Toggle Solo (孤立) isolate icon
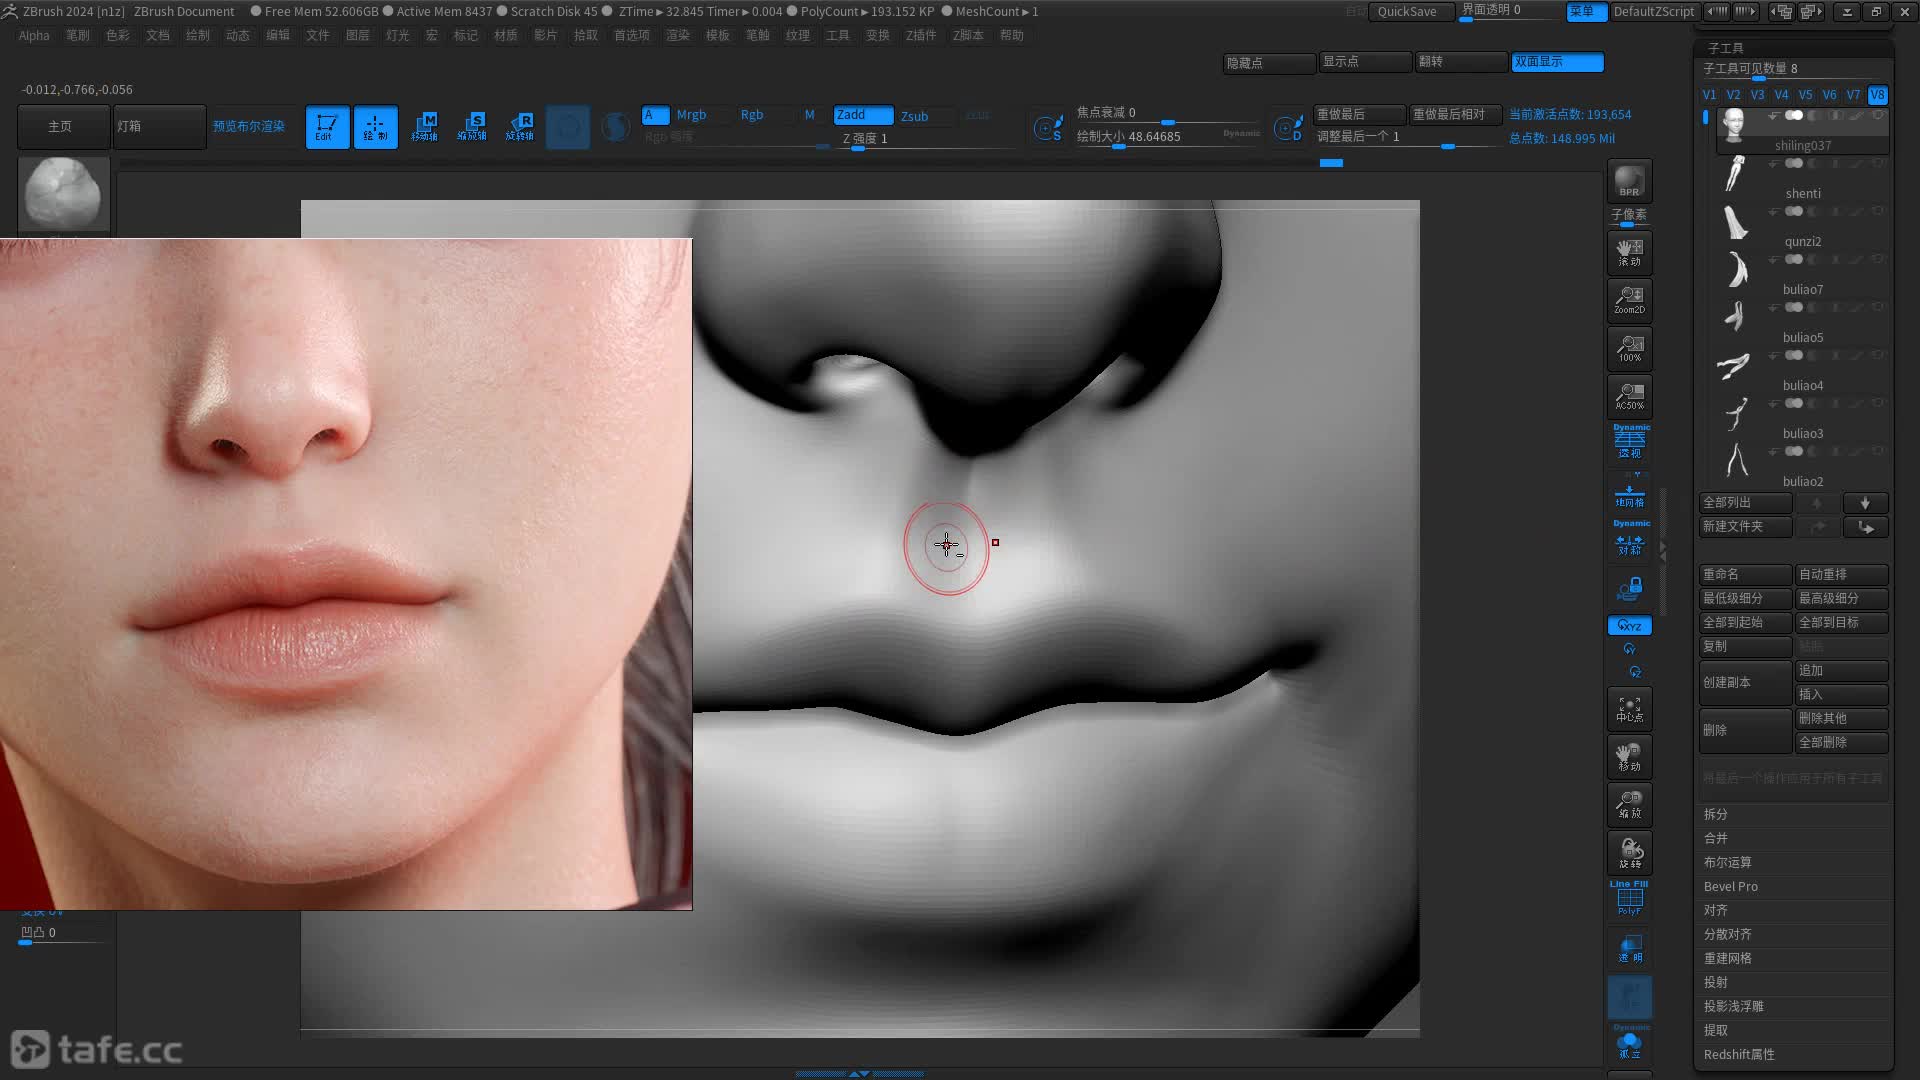The height and width of the screenshot is (1080, 1920). pos(1629,1043)
